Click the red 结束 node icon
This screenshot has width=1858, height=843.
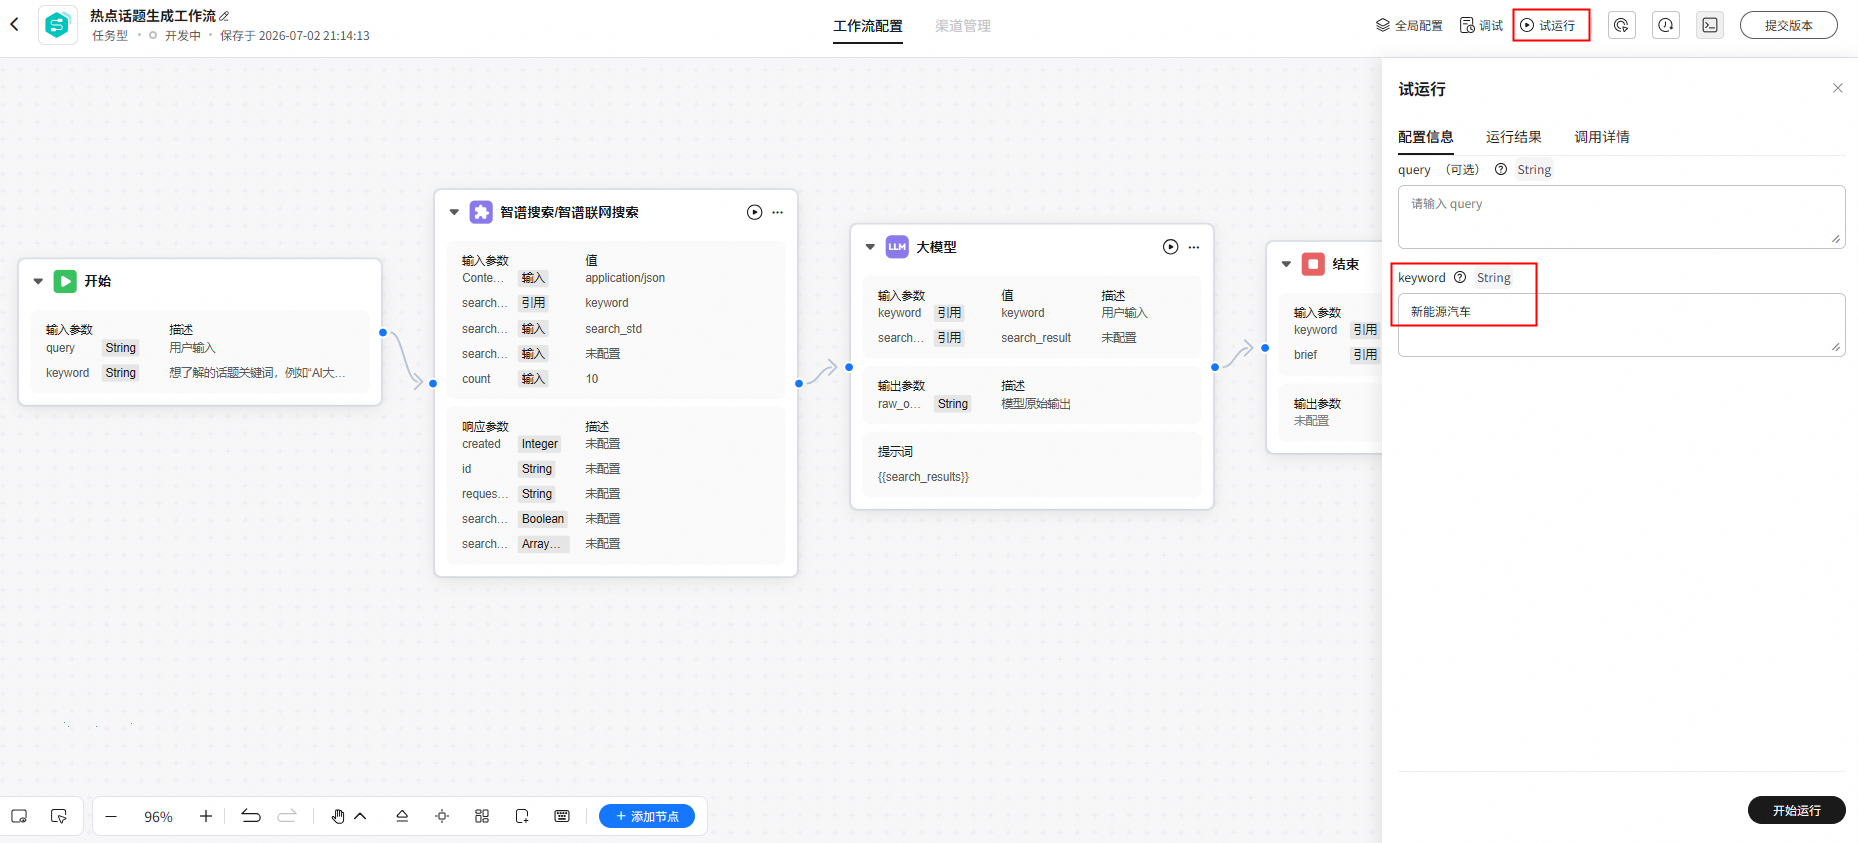1313,264
